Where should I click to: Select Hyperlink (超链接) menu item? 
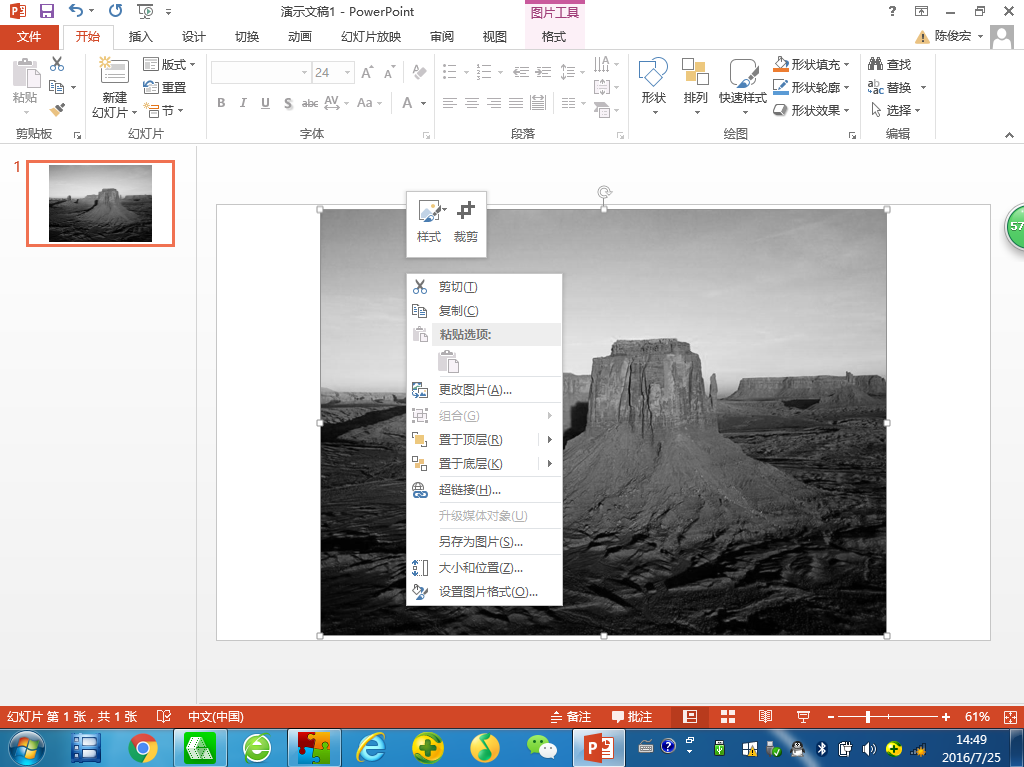point(484,490)
